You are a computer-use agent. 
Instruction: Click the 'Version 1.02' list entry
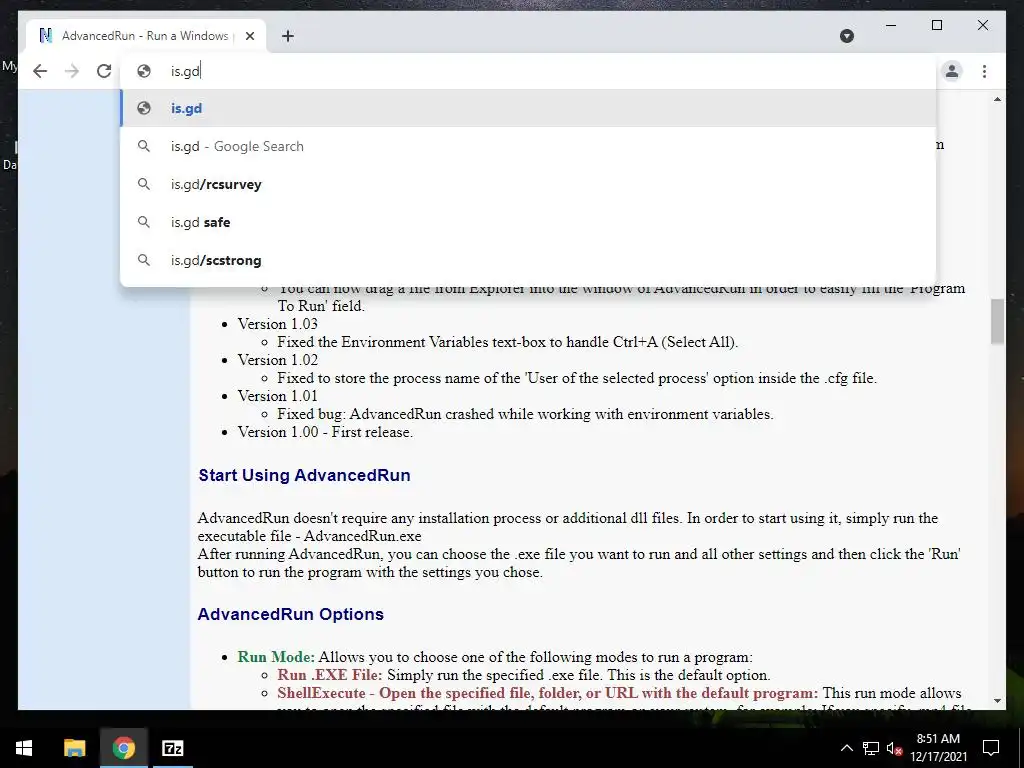[278, 360]
